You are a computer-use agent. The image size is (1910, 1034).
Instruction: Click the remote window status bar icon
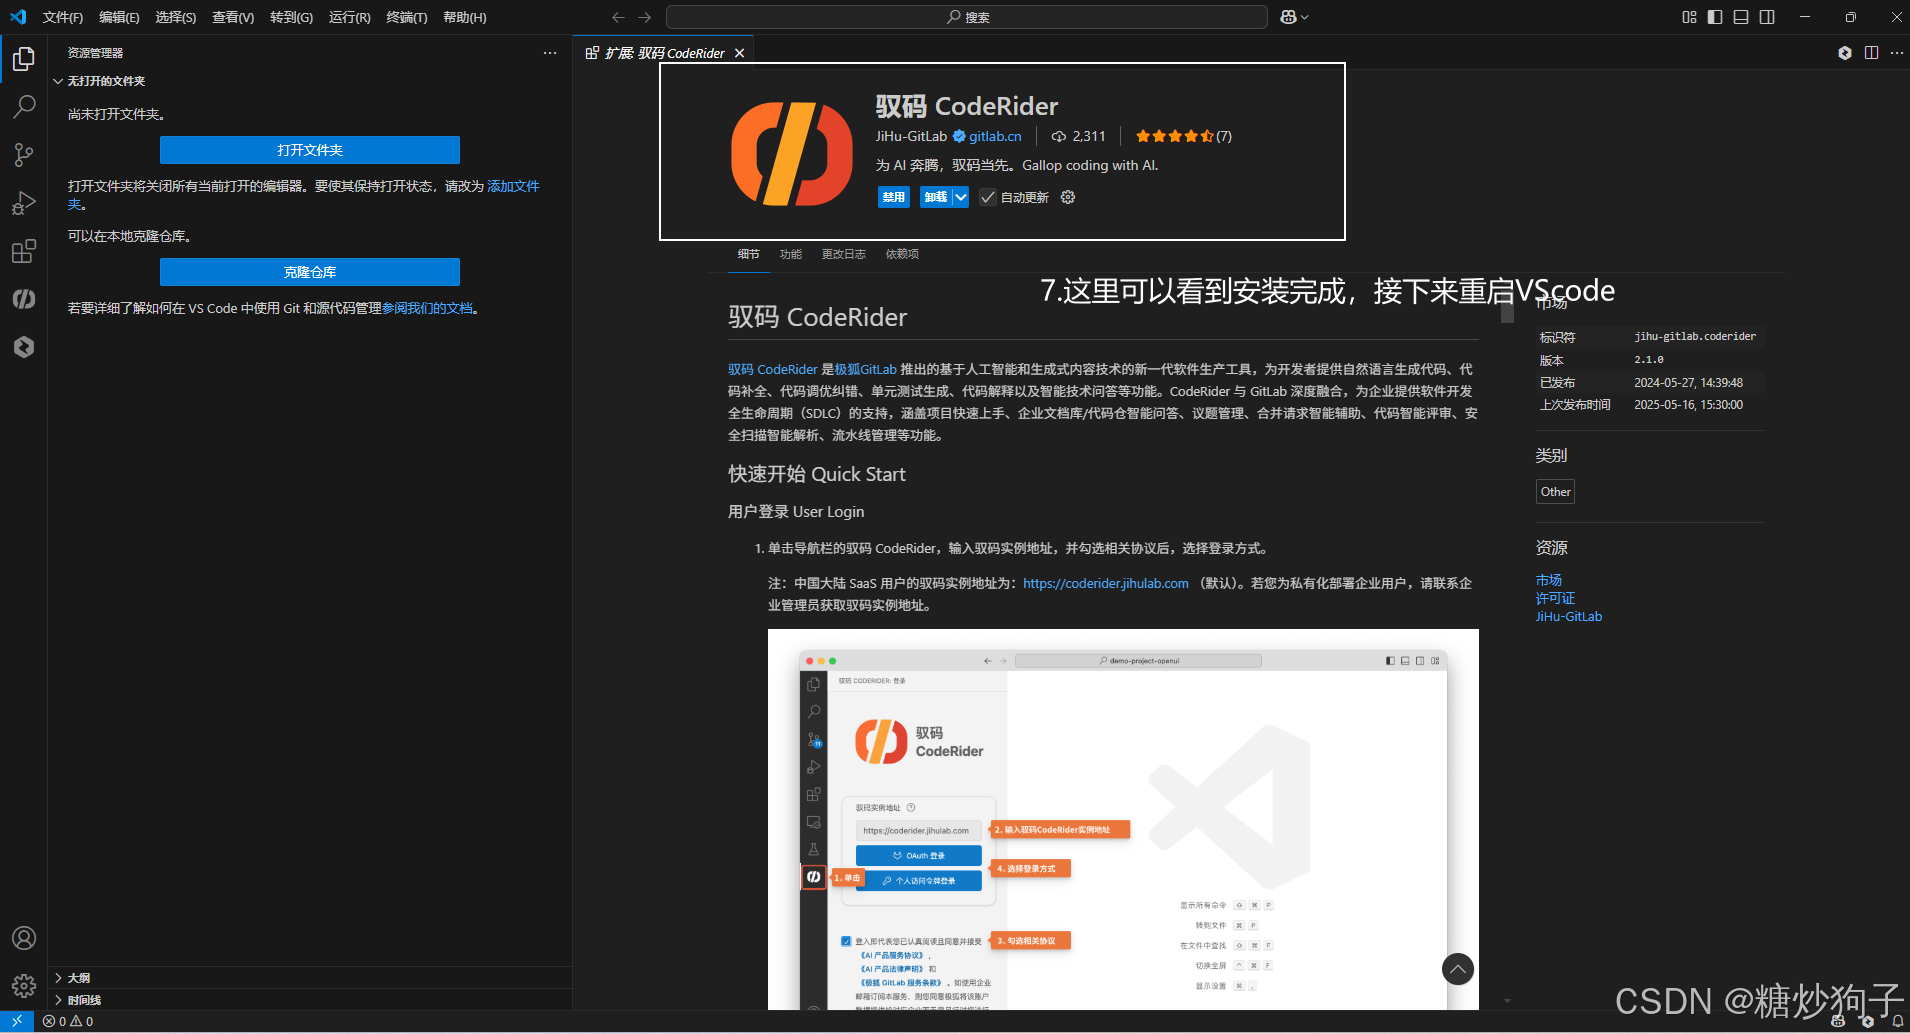pyautogui.click(x=17, y=1021)
